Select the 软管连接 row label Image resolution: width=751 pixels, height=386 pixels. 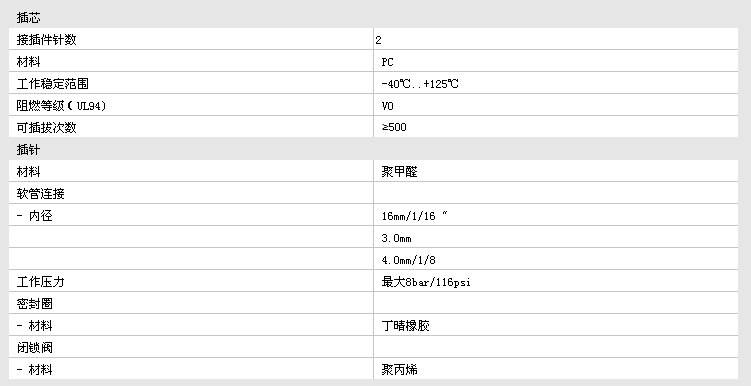40,194
